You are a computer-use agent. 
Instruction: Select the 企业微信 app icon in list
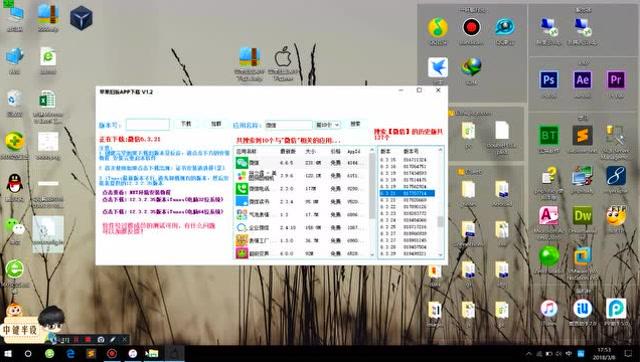242,227
